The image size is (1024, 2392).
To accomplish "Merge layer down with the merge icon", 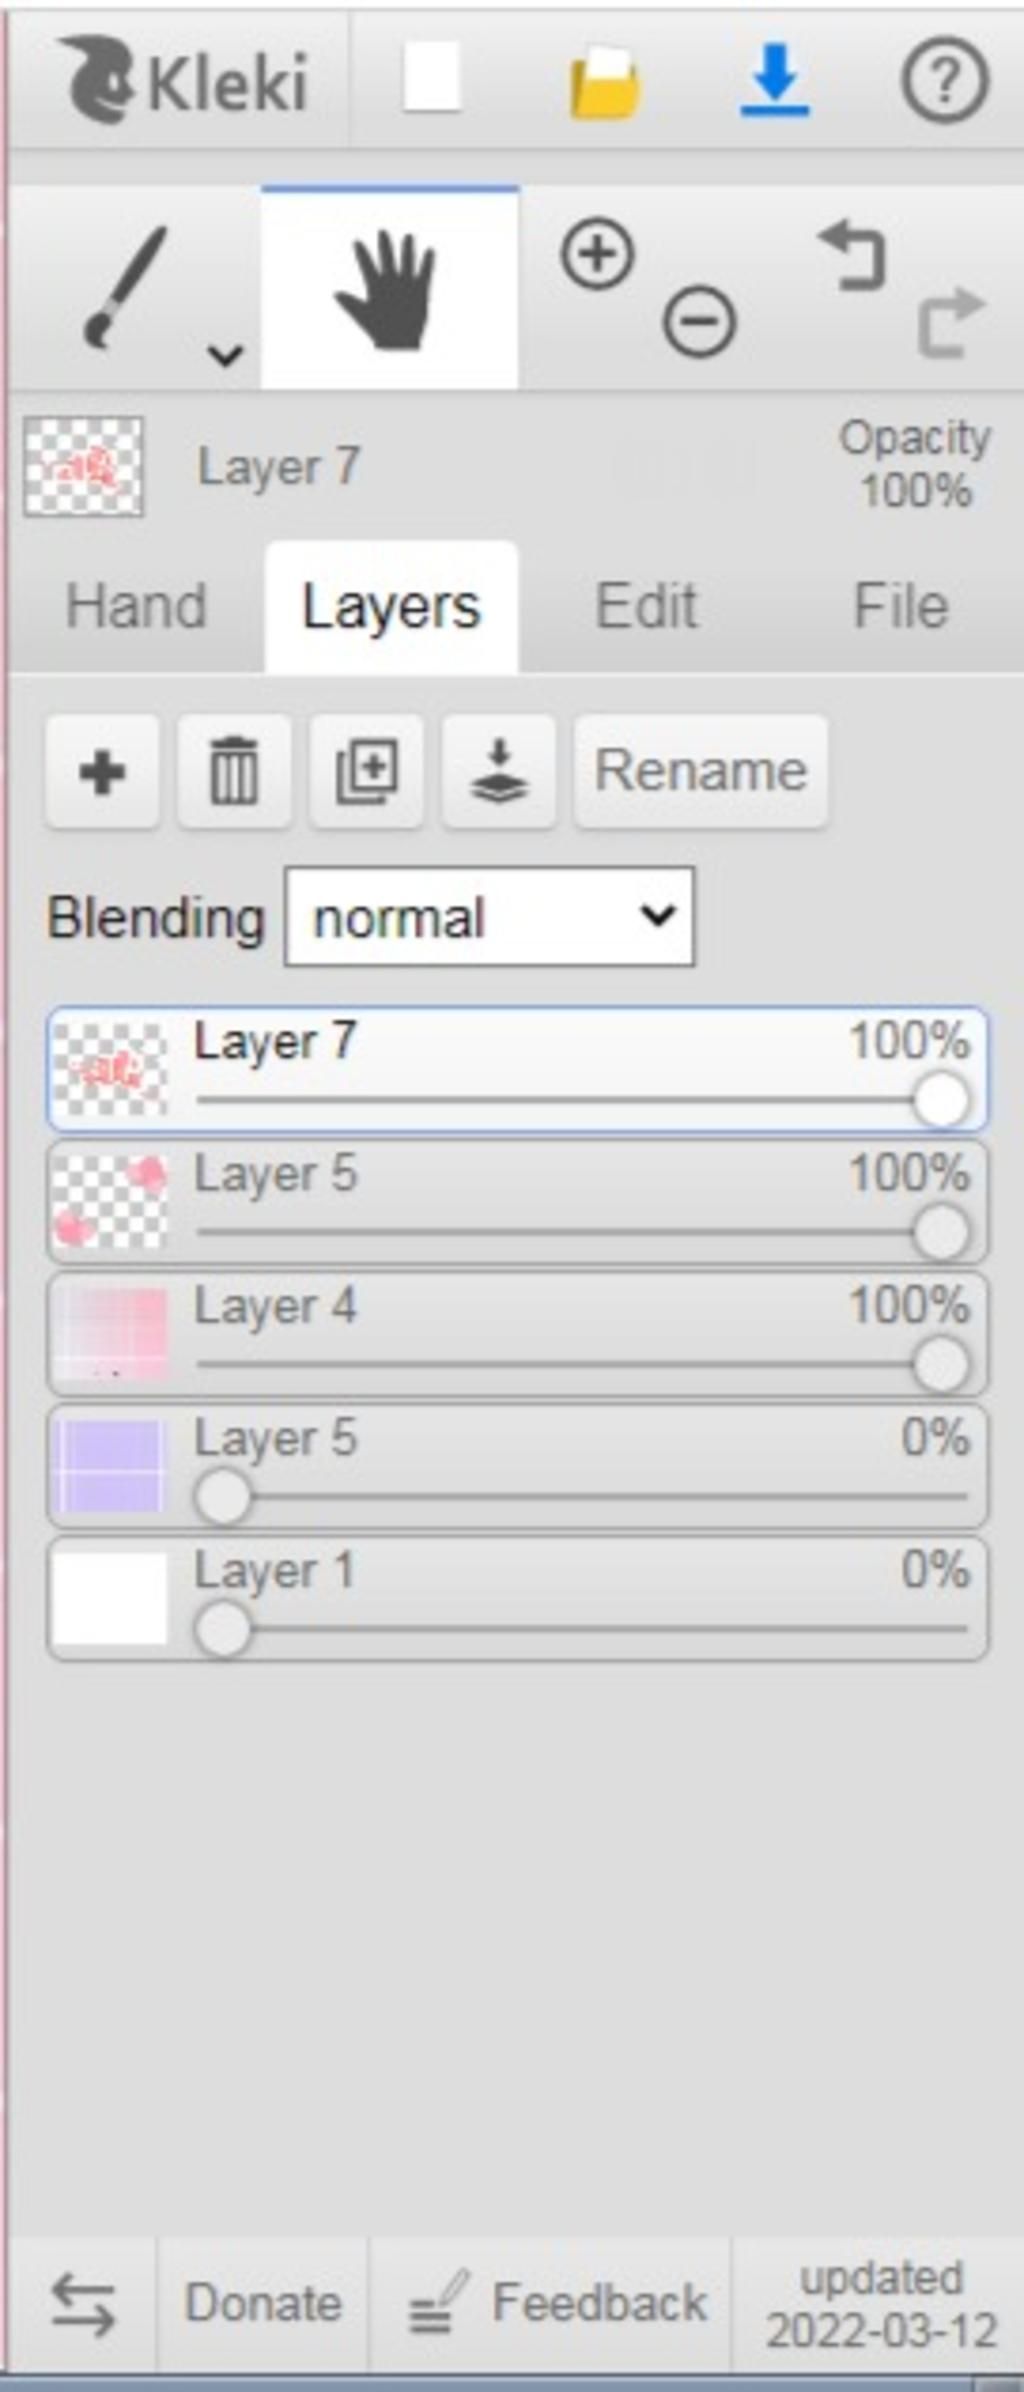I will click(499, 772).
